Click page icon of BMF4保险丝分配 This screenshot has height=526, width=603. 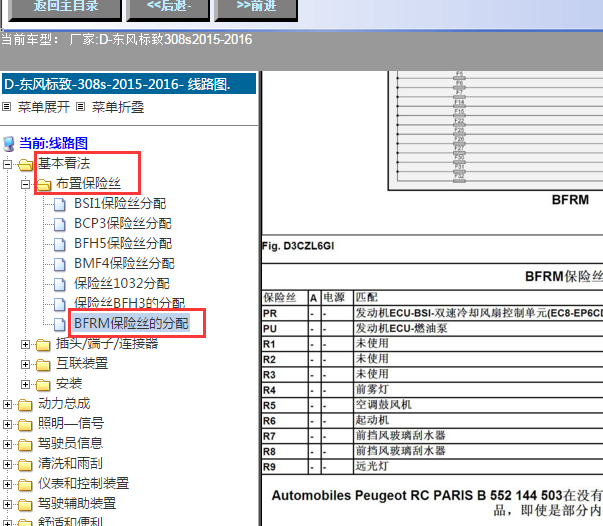[60, 264]
